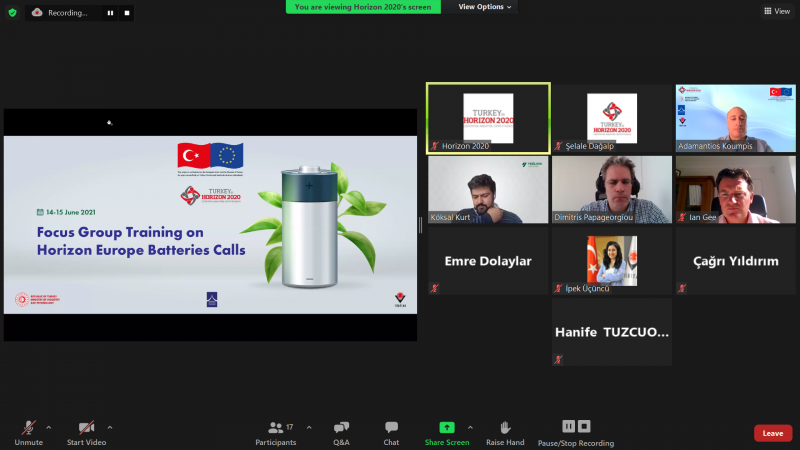The image size is (800, 450).
Task: Open the View Options dropdown
Action: (x=484, y=7)
